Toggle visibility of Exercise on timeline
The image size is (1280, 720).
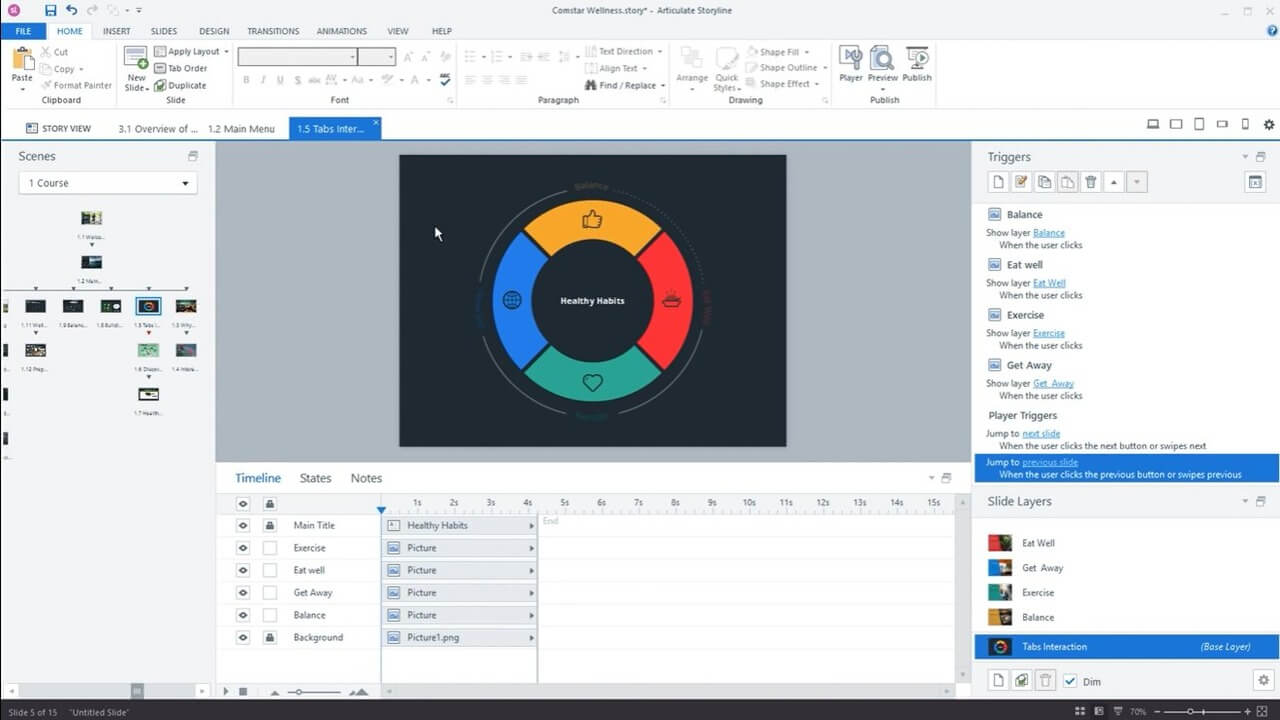(x=242, y=548)
